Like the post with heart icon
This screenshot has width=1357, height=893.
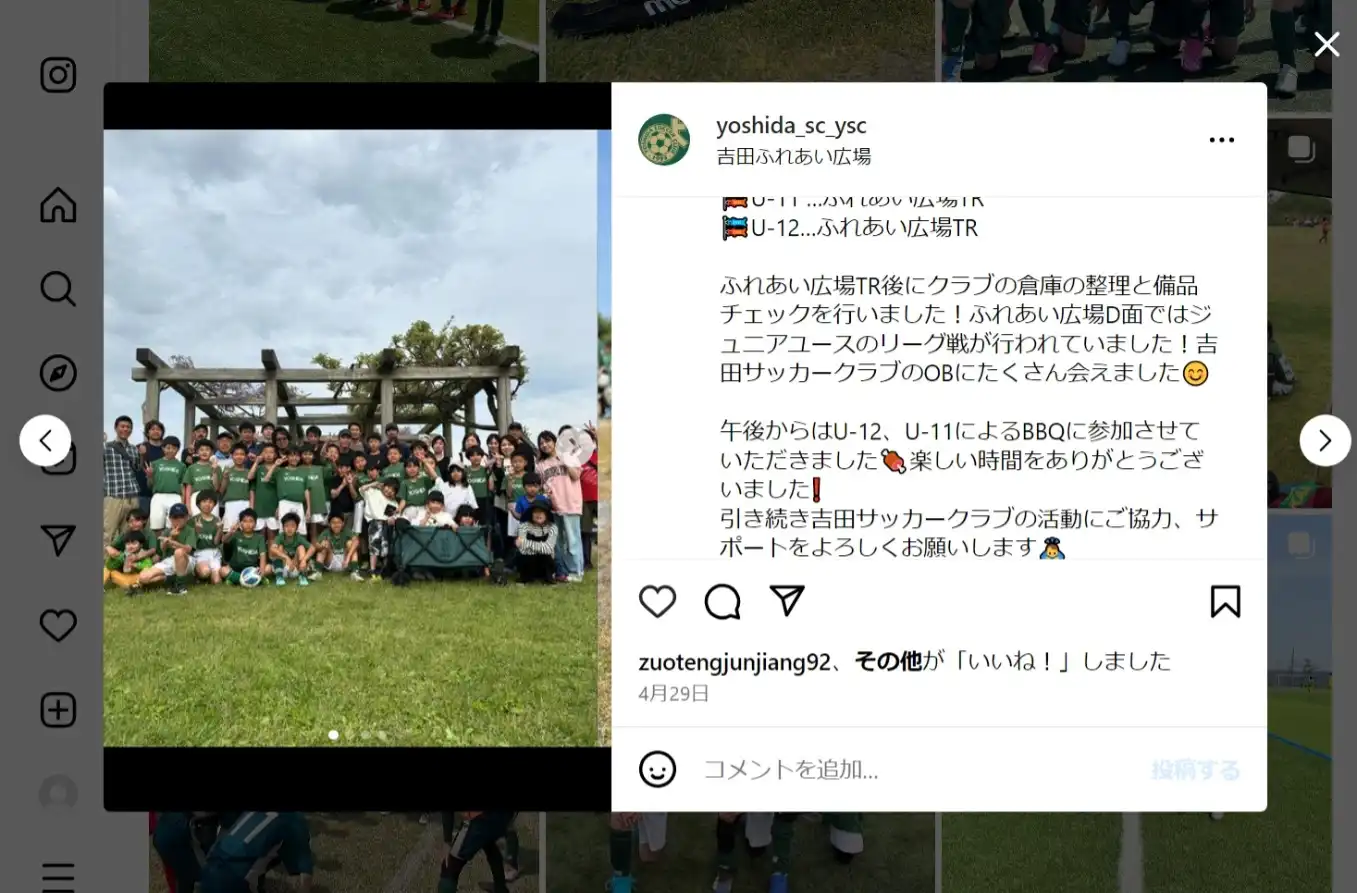coord(657,601)
